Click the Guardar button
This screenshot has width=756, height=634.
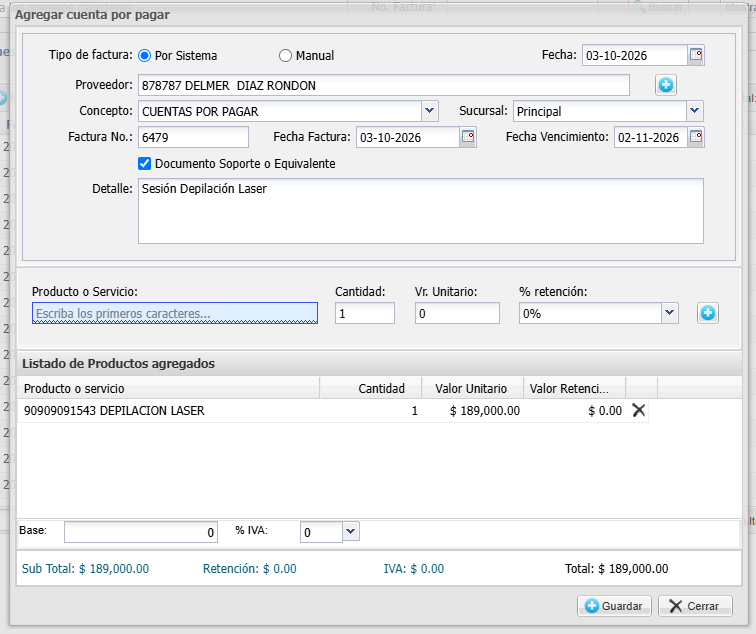point(614,606)
